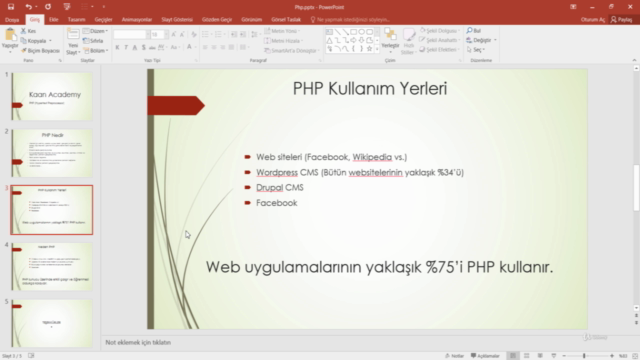Select the text box shape in gallery
Screen dimensions: 640x360
(329, 32)
